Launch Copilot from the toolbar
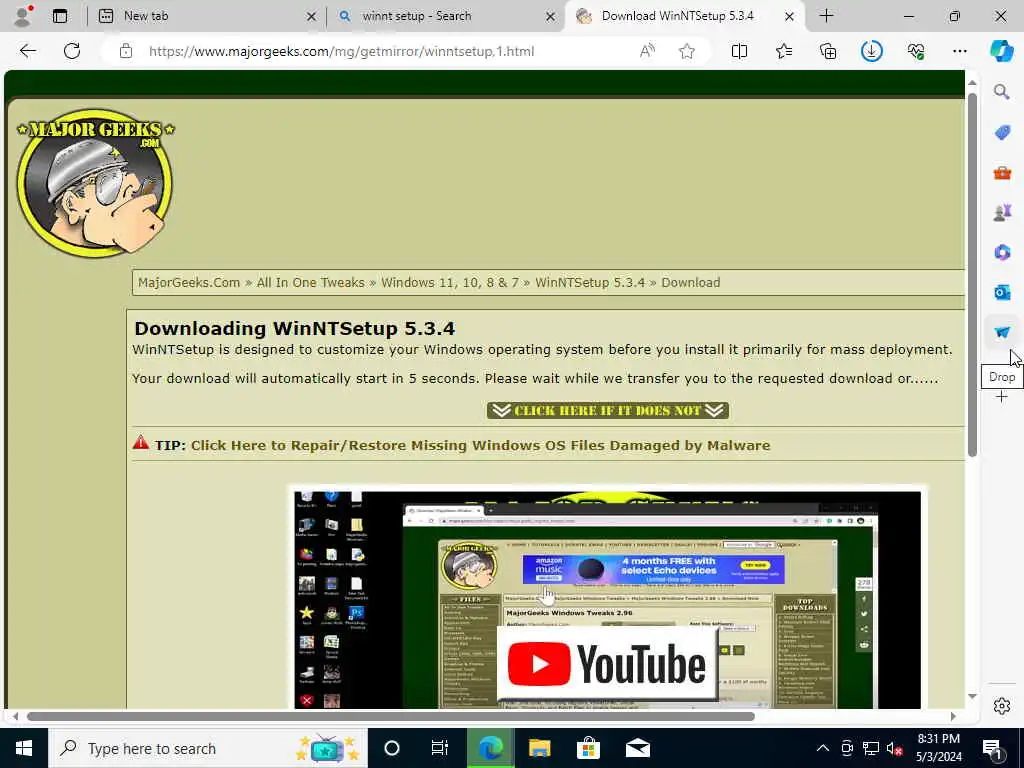The image size is (1024, 768). click(x=1002, y=51)
